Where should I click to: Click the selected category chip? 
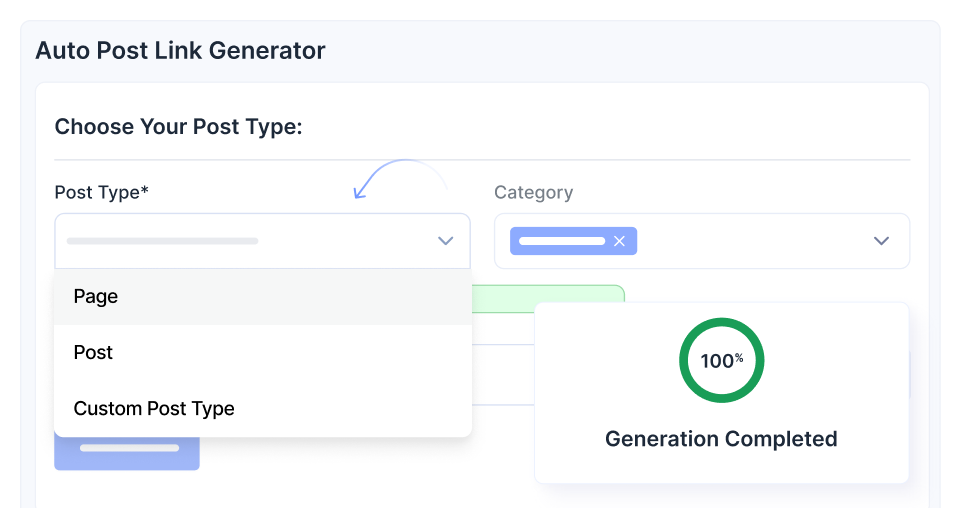pos(563,241)
